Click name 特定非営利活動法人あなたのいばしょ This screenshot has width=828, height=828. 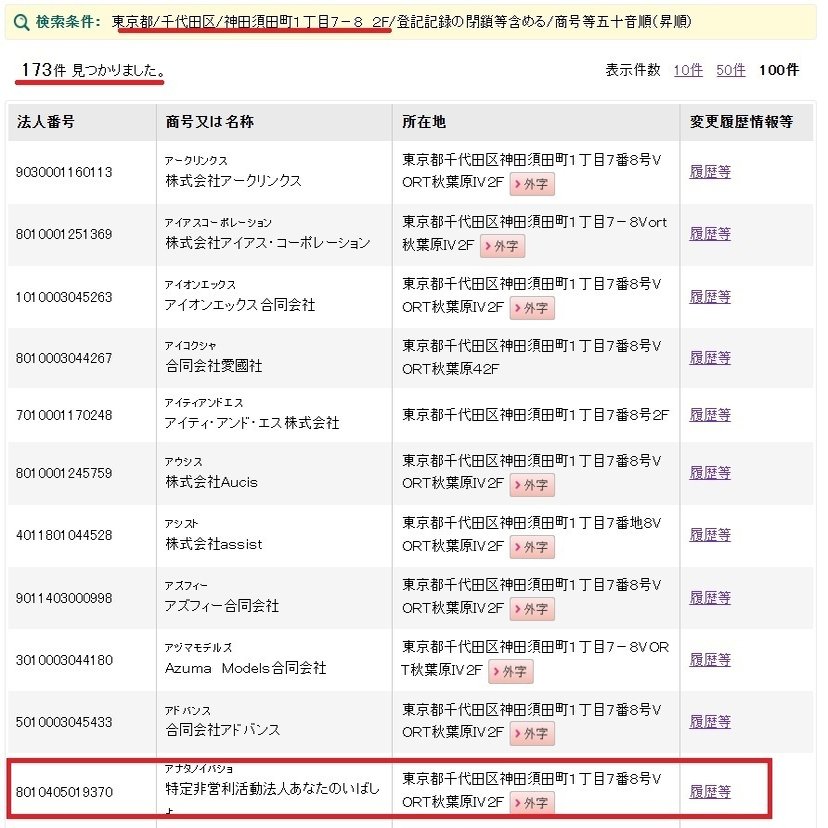(x=272, y=797)
